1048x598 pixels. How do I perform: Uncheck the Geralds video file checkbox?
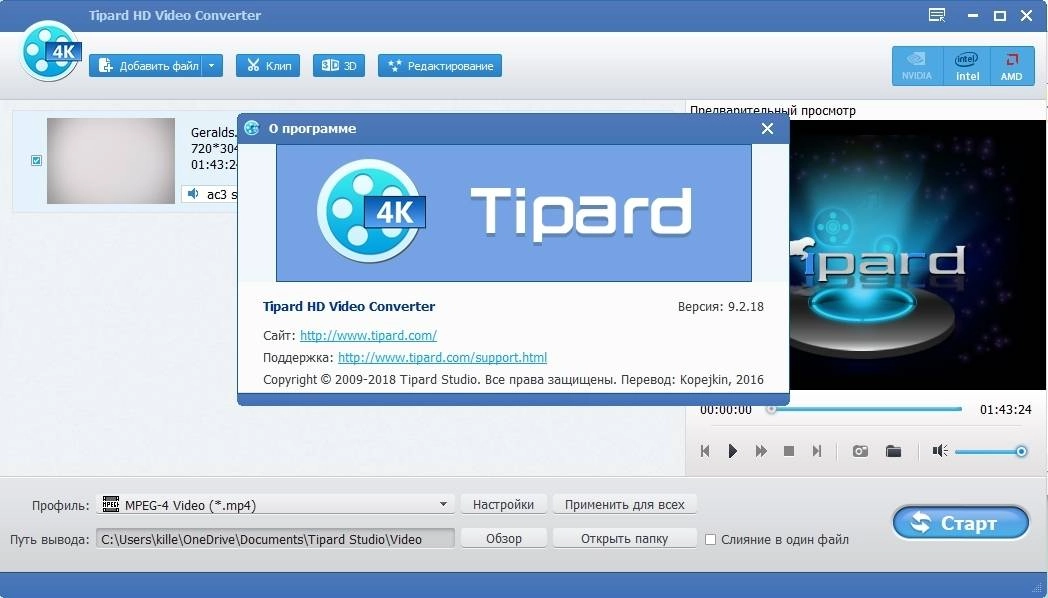point(37,160)
